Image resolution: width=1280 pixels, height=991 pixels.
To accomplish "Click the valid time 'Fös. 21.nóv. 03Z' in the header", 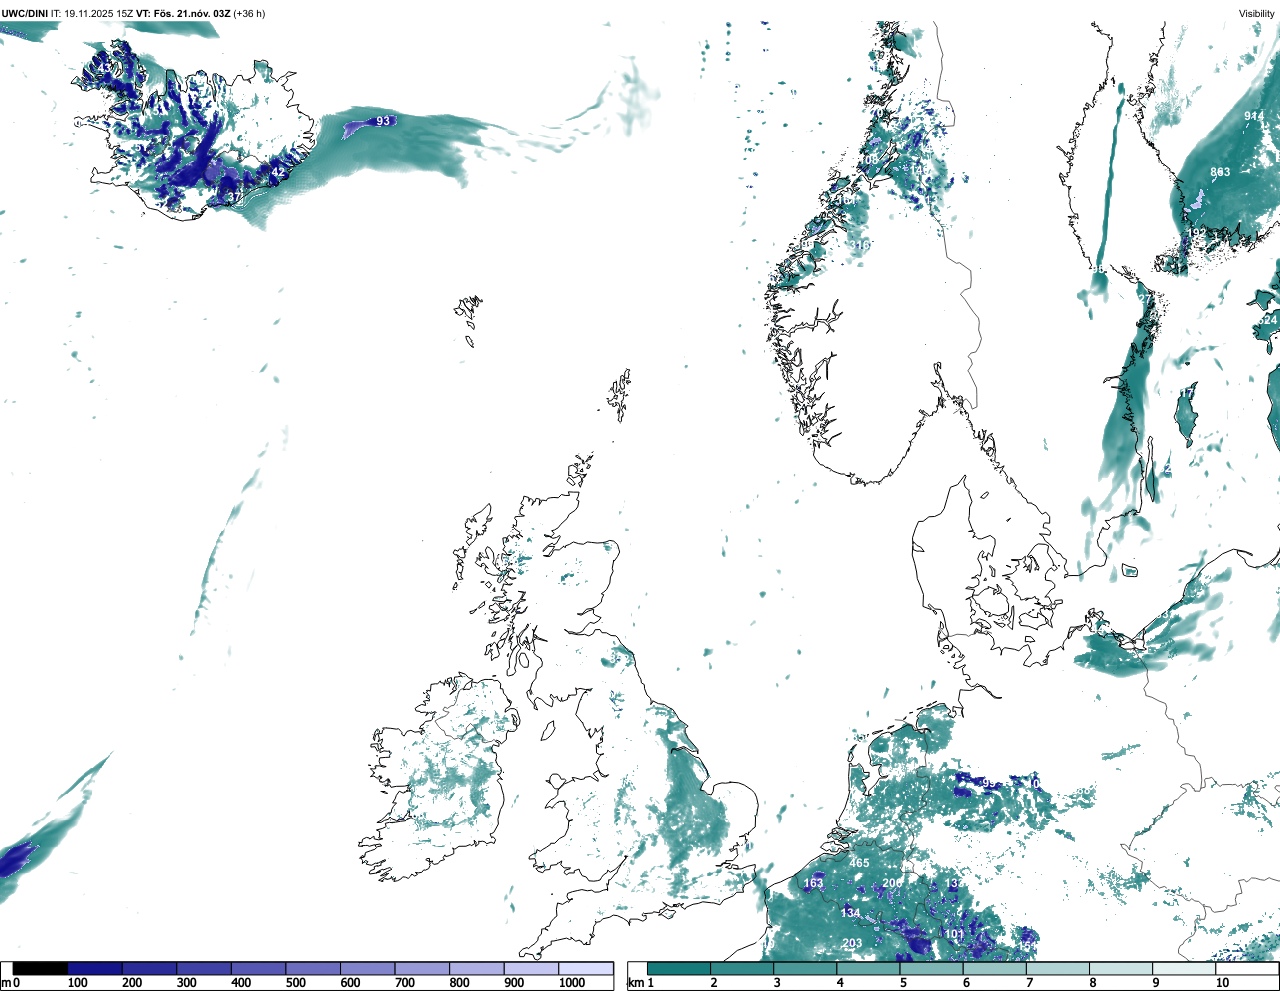I will [192, 13].
